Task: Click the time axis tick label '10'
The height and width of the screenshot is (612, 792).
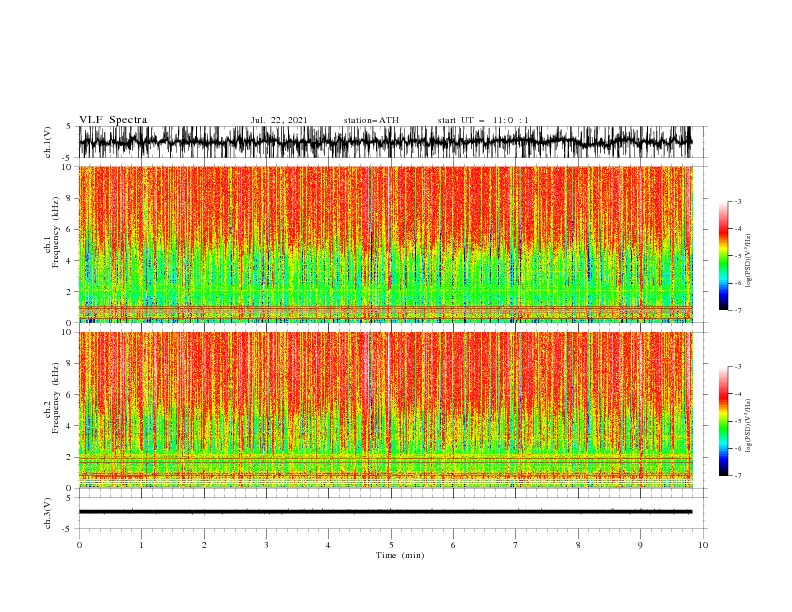Action: pos(703,545)
